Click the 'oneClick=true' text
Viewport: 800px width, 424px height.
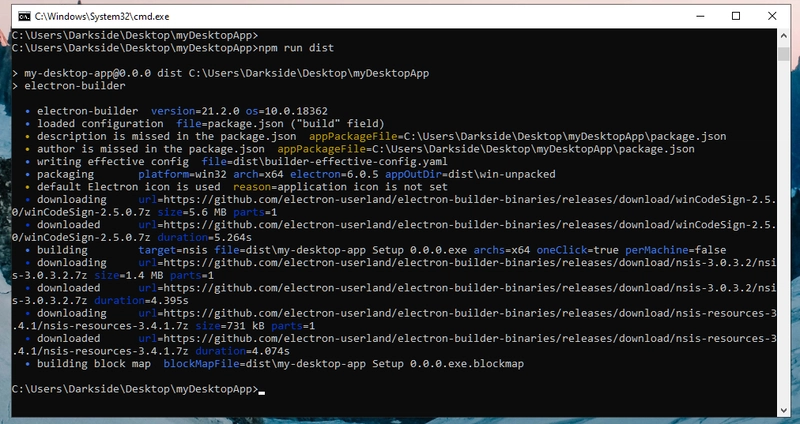click(578, 250)
